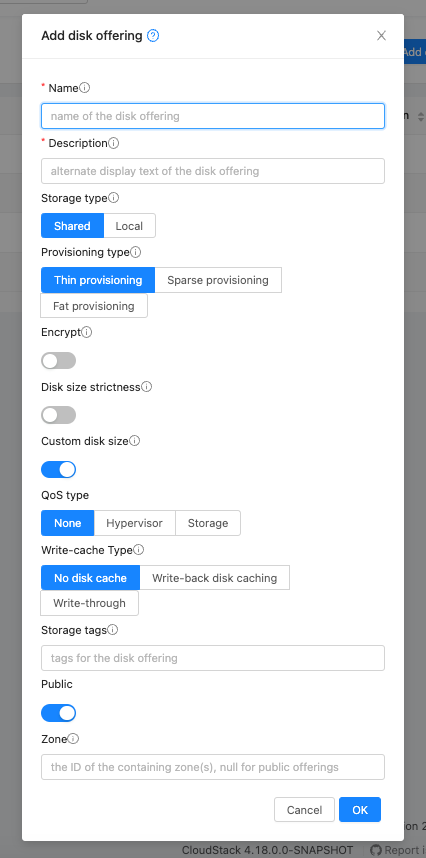Click inside the Name input field
This screenshot has height=858, width=426.
(x=213, y=116)
